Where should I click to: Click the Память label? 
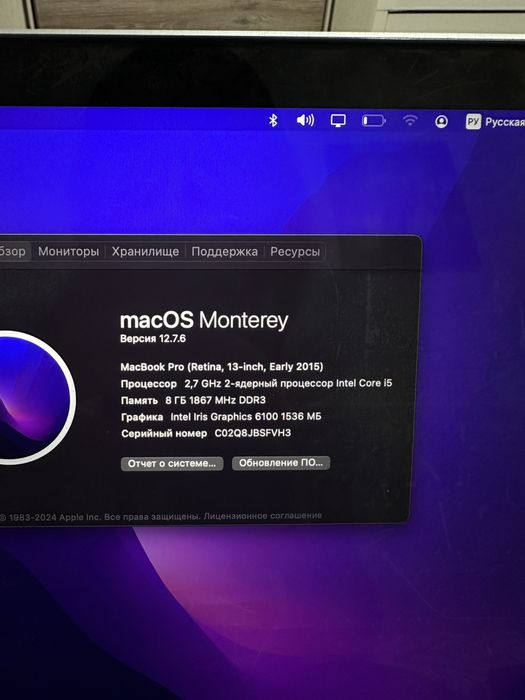pyautogui.click(x=139, y=400)
